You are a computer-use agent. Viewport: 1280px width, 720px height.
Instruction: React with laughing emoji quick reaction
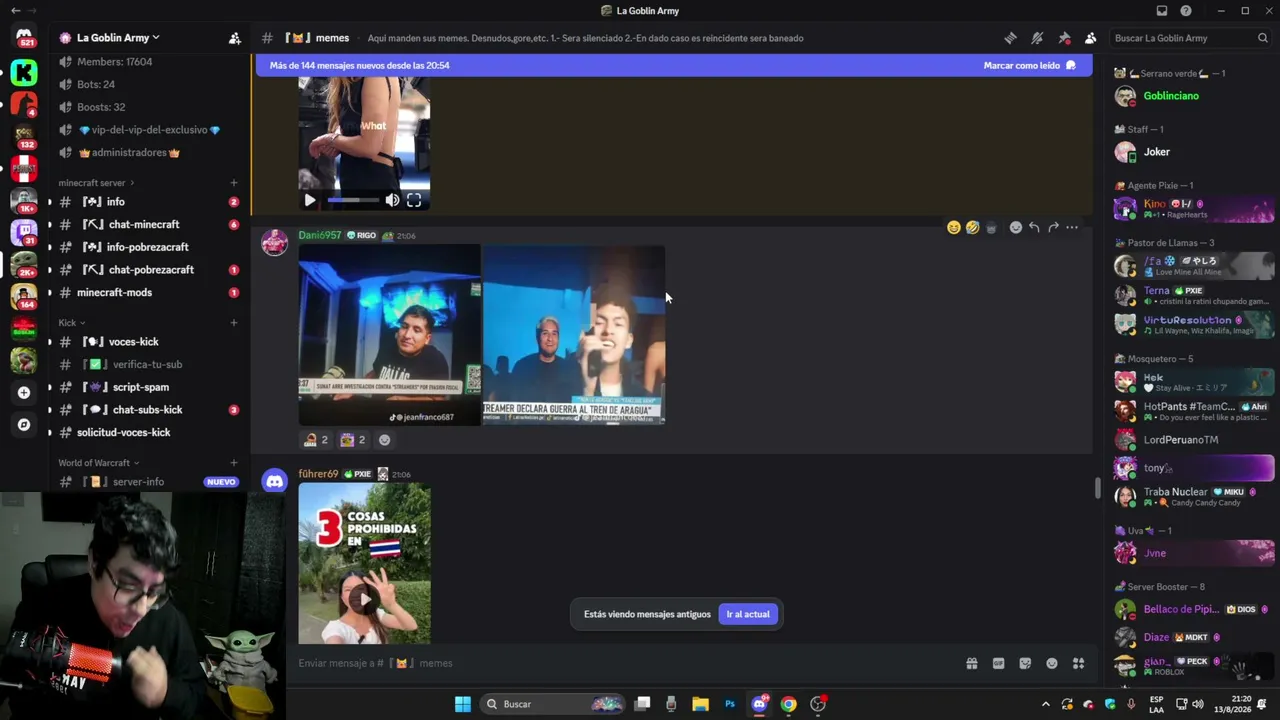pos(972,227)
